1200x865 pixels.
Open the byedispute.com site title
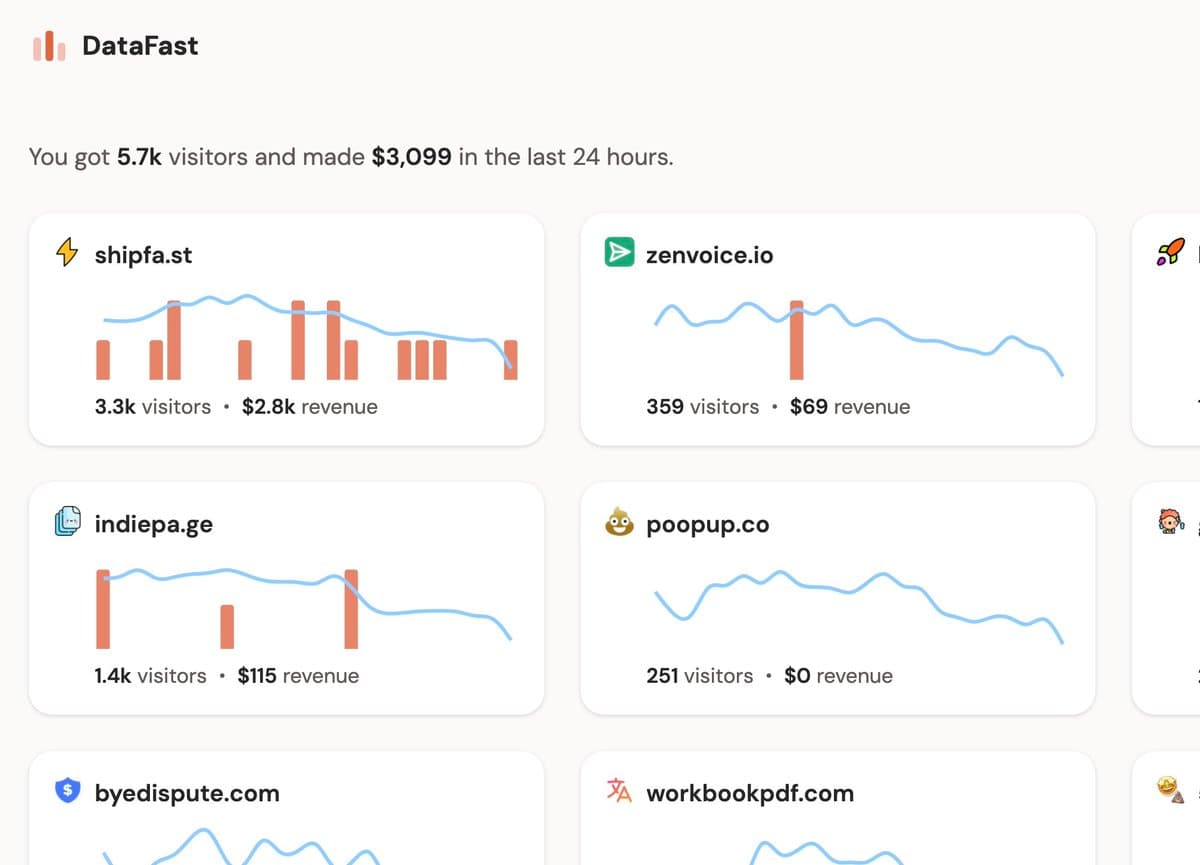pyautogui.click(x=187, y=793)
